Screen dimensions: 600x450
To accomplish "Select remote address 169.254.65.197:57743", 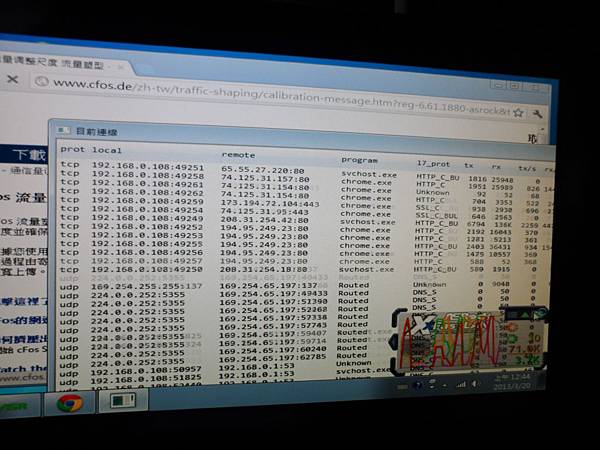I will pyautogui.click(x=272, y=326).
